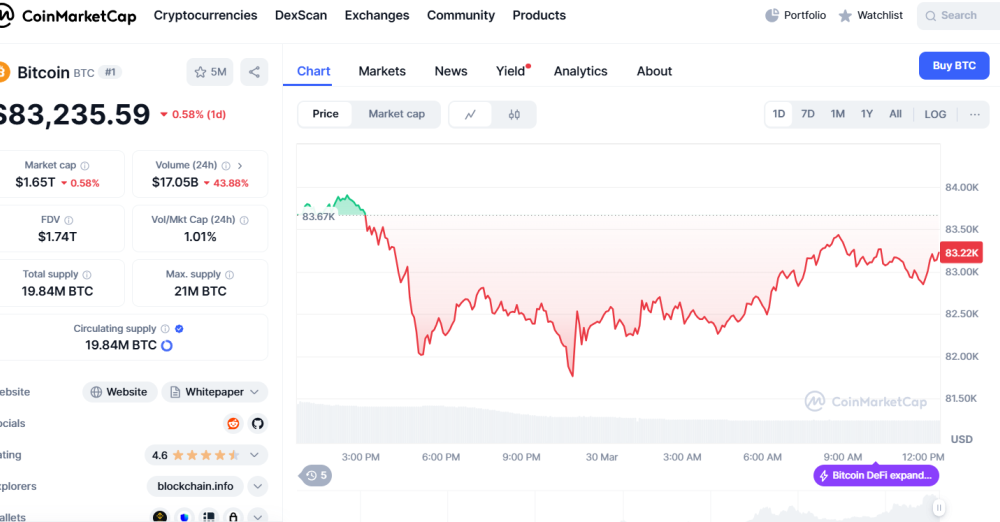Image resolution: width=1000 pixels, height=522 pixels.
Task: Open the first wallet icon
Action: pos(159,516)
